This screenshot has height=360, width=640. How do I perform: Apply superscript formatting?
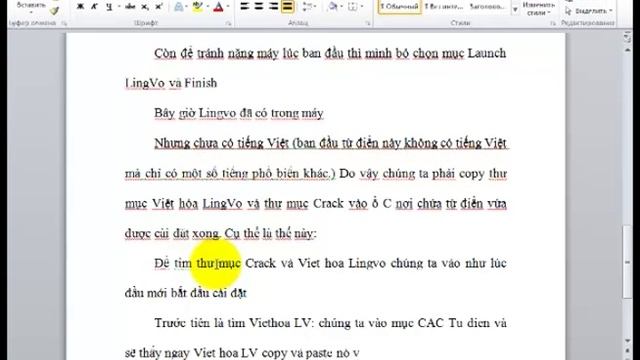coord(158,7)
